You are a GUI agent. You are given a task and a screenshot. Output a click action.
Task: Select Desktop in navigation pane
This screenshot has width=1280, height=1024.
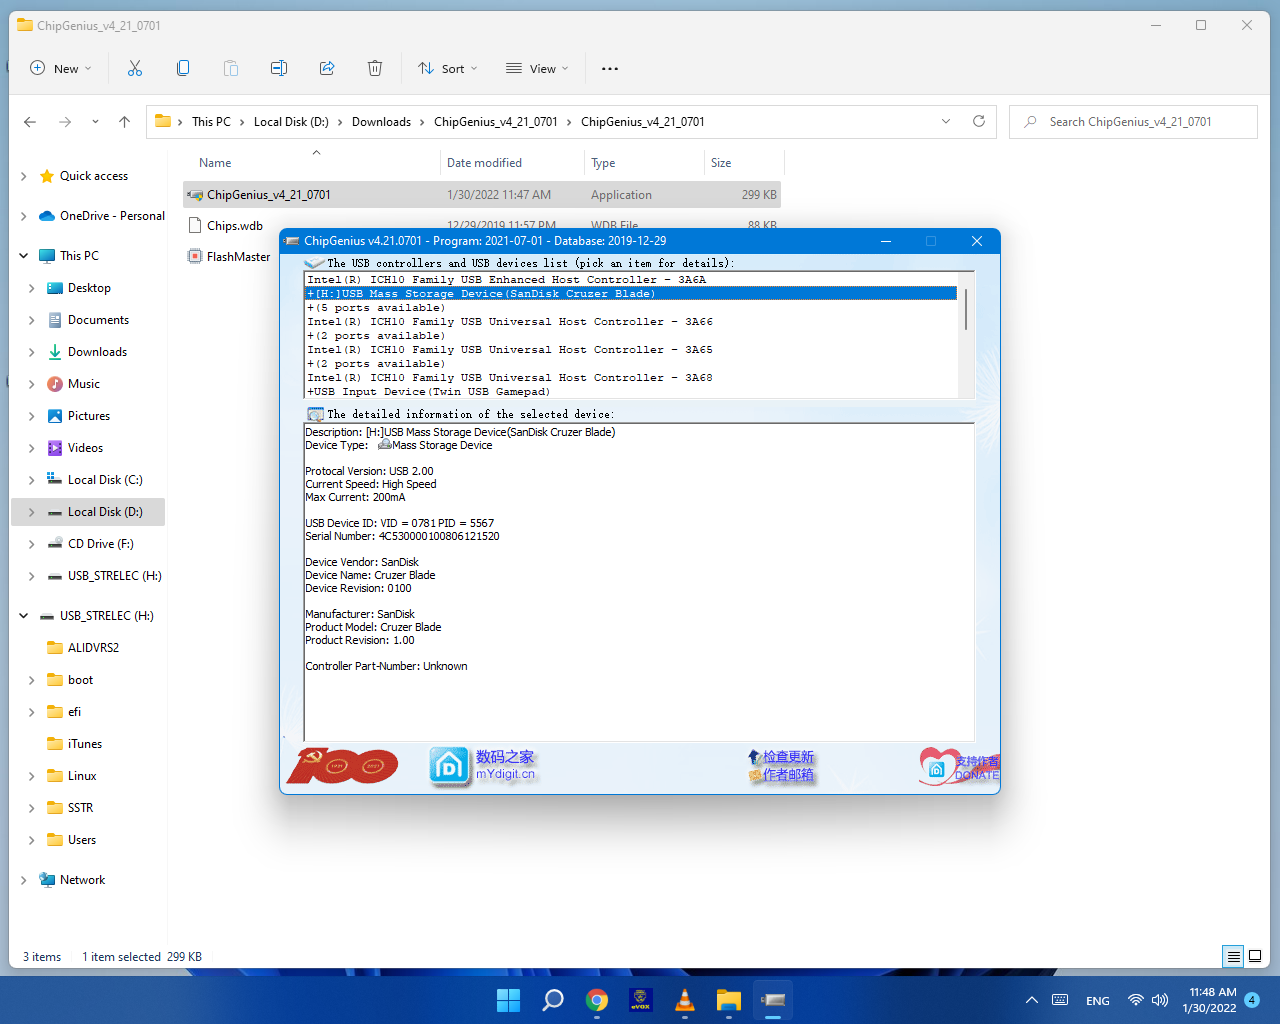tap(89, 288)
